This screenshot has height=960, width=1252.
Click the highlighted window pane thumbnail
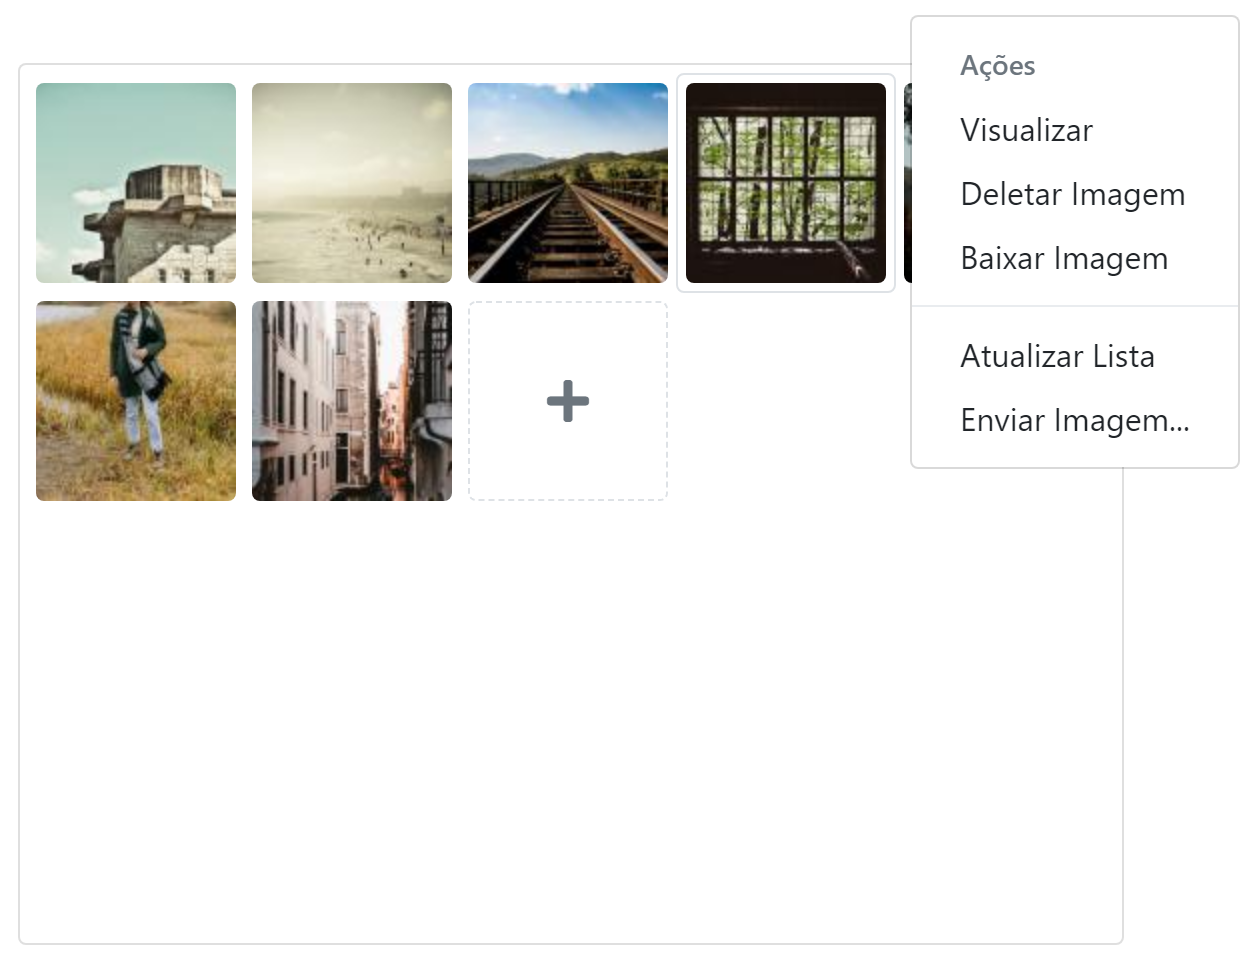click(786, 183)
